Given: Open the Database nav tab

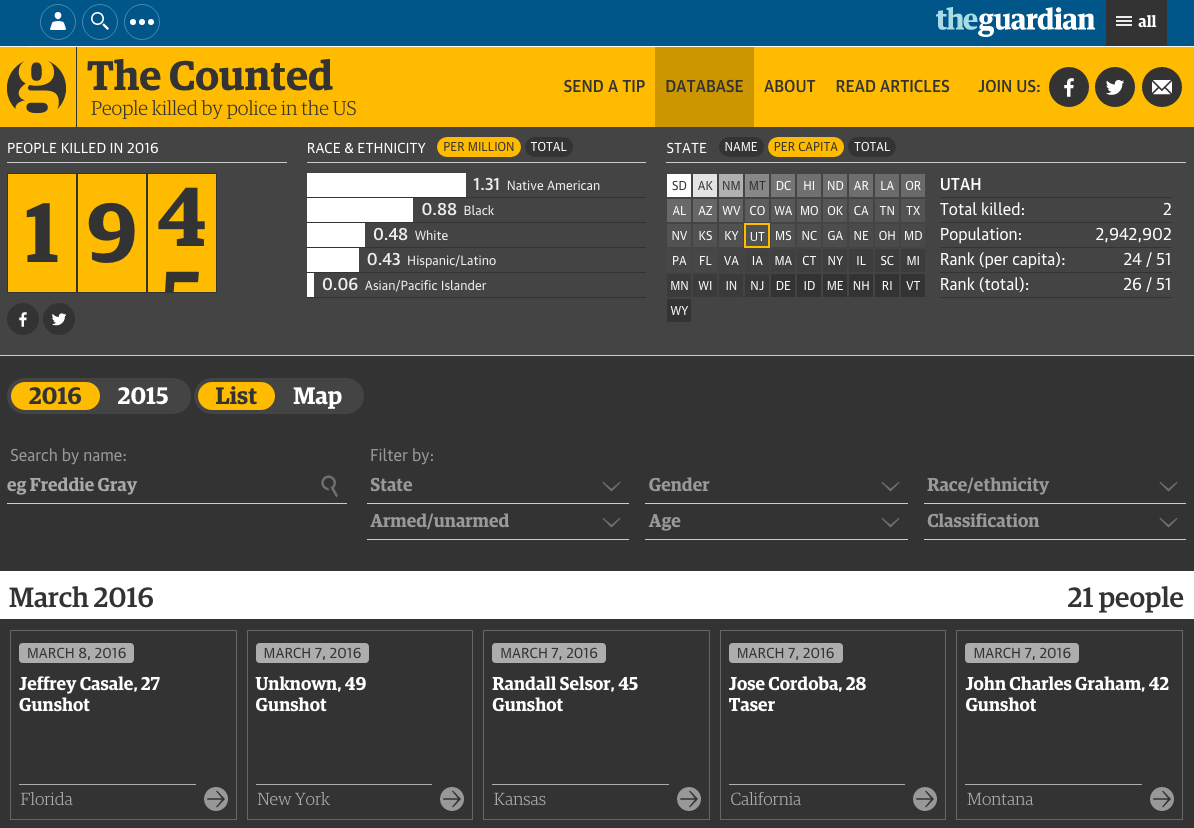Looking at the screenshot, I should (704, 87).
